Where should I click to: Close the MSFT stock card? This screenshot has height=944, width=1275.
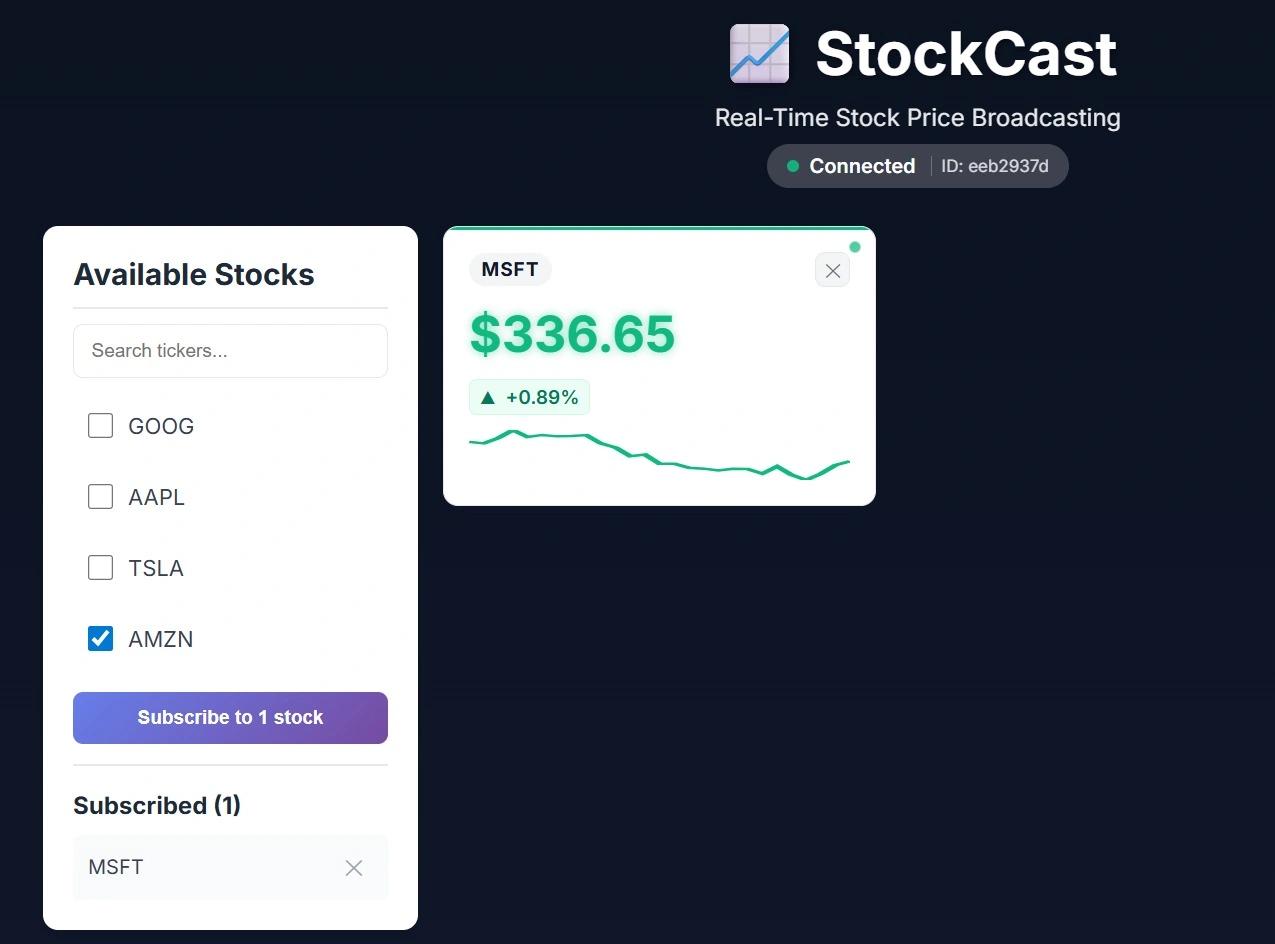(832, 270)
